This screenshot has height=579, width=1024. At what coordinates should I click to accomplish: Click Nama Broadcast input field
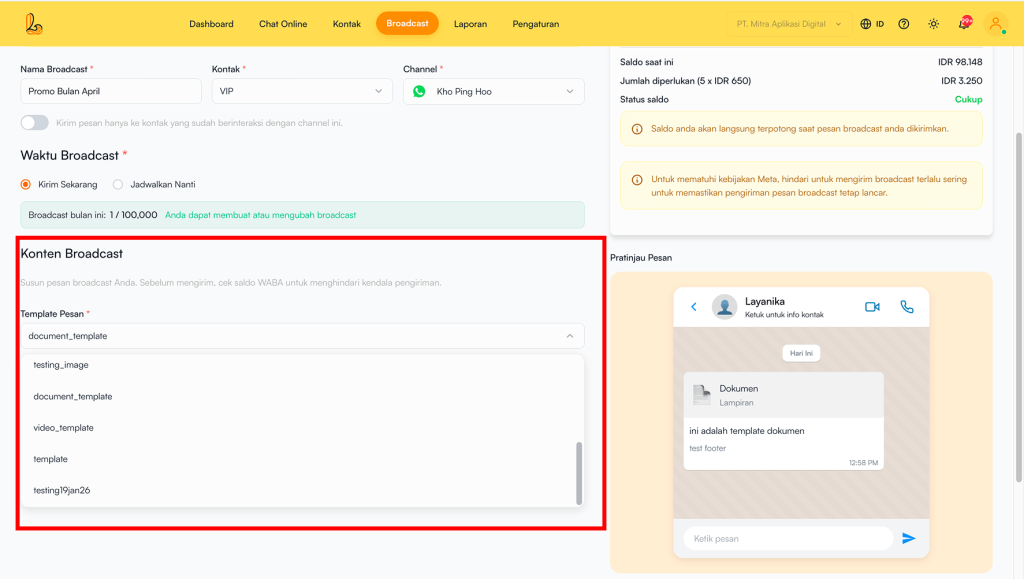(x=111, y=91)
